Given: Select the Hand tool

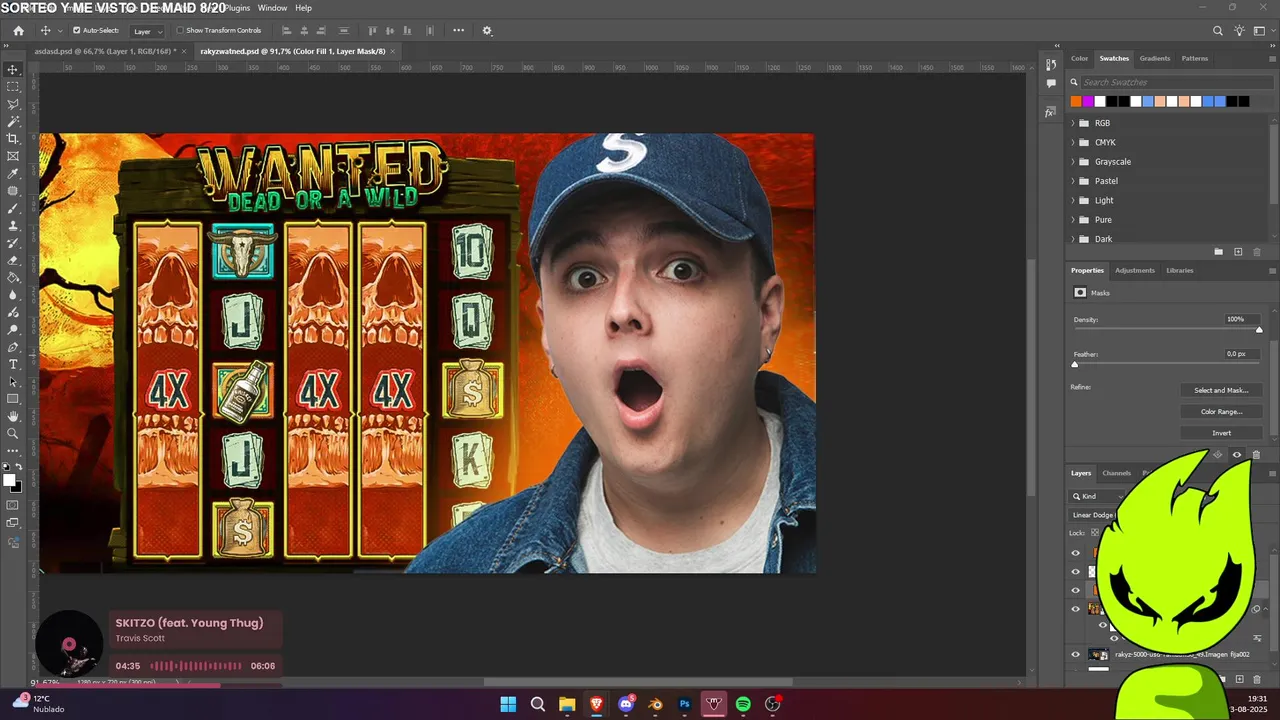Looking at the screenshot, I should click(13, 416).
